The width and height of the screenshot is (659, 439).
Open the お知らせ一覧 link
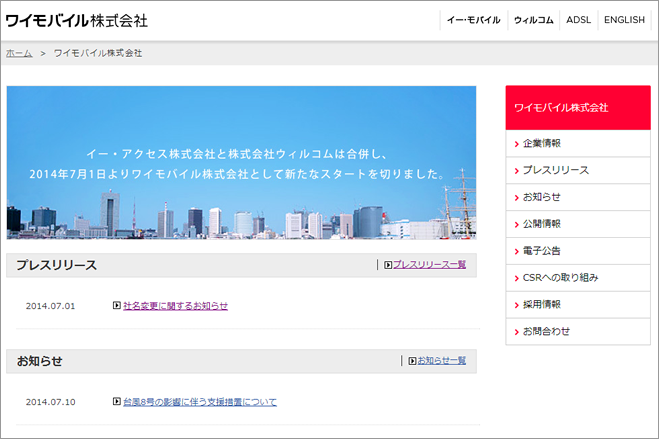click(x=442, y=360)
